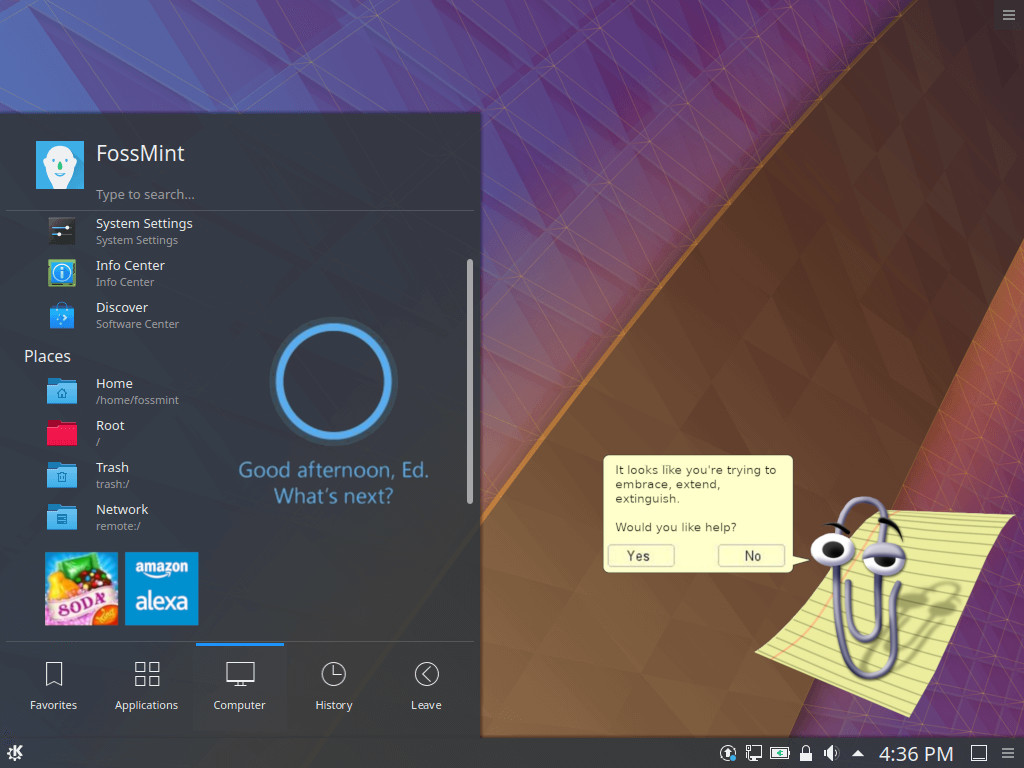Open the red Root folder icon
This screenshot has width=1024, height=768.
pyautogui.click(x=62, y=432)
